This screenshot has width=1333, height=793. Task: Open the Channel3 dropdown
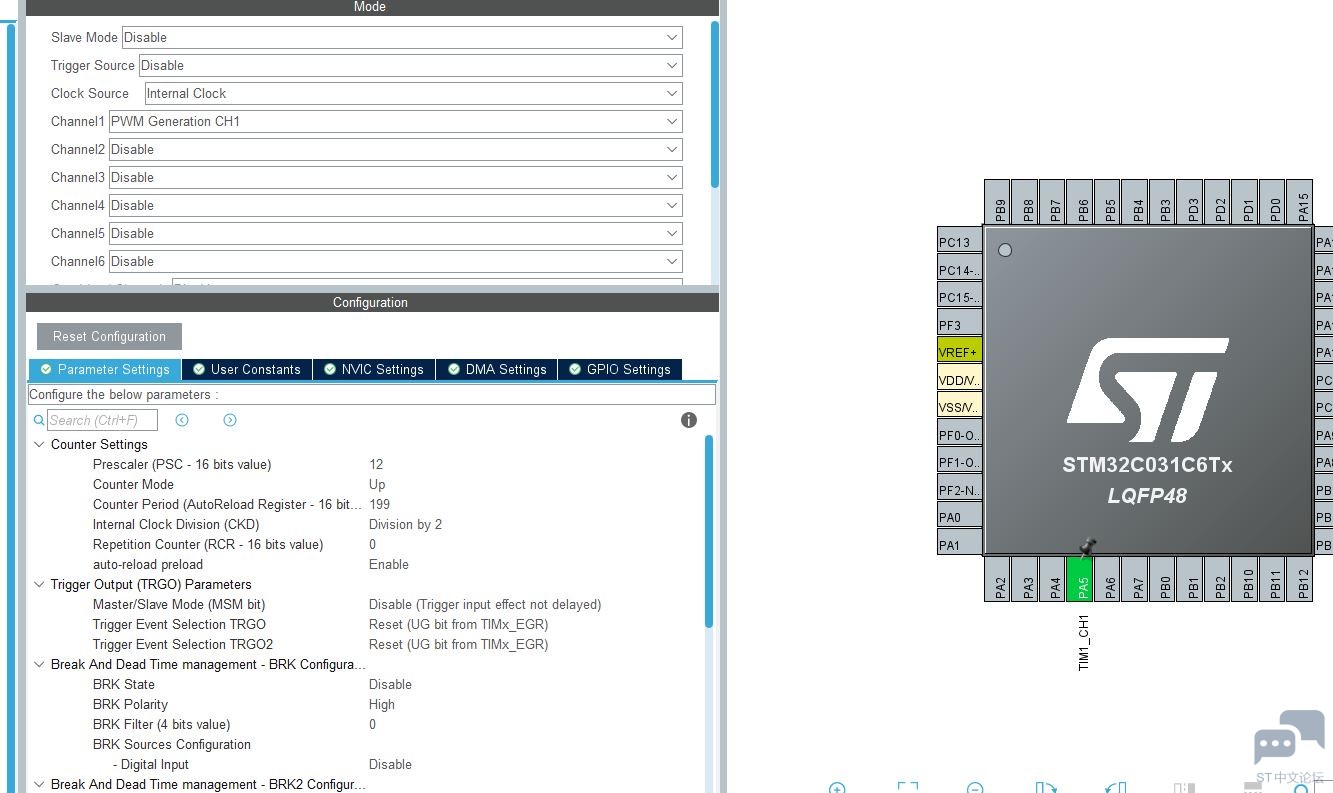click(x=395, y=177)
